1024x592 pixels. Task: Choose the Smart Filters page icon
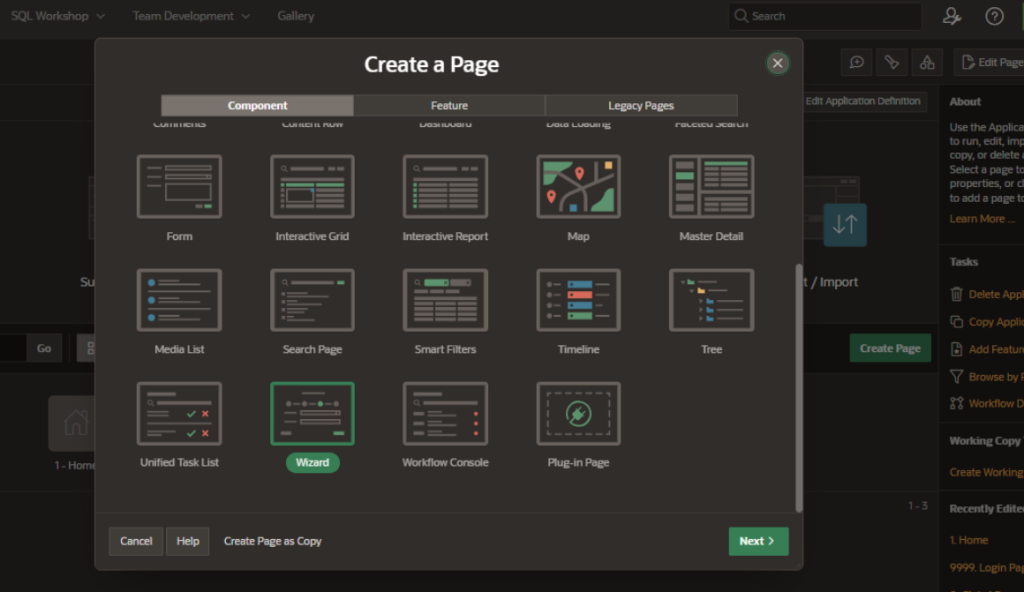point(445,300)
